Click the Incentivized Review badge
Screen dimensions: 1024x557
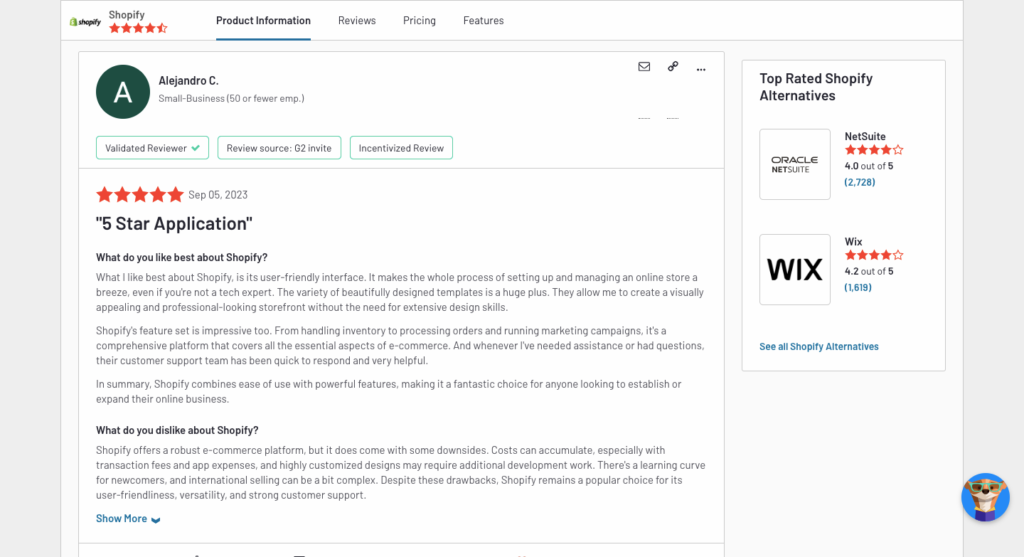click(x=401, y=148)
